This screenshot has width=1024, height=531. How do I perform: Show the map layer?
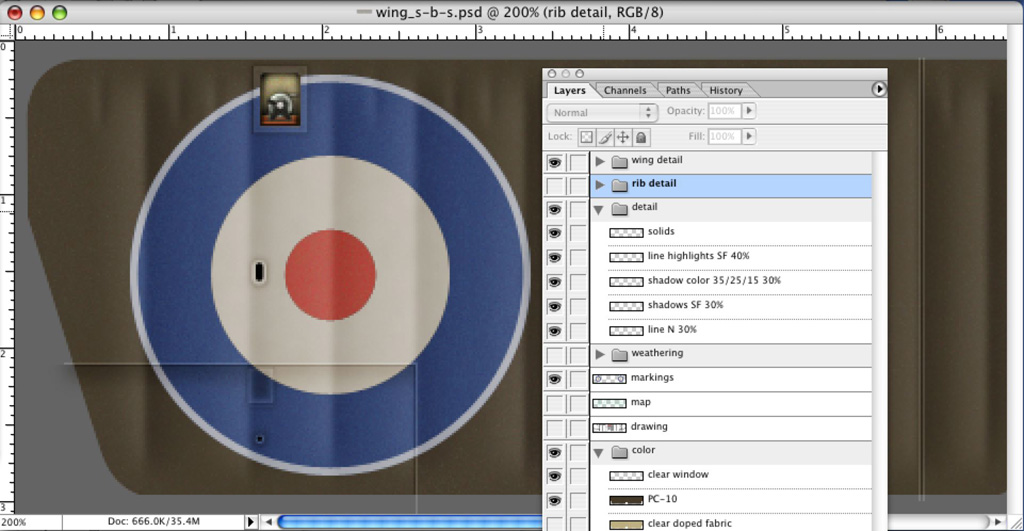click(x=554, y=404)
